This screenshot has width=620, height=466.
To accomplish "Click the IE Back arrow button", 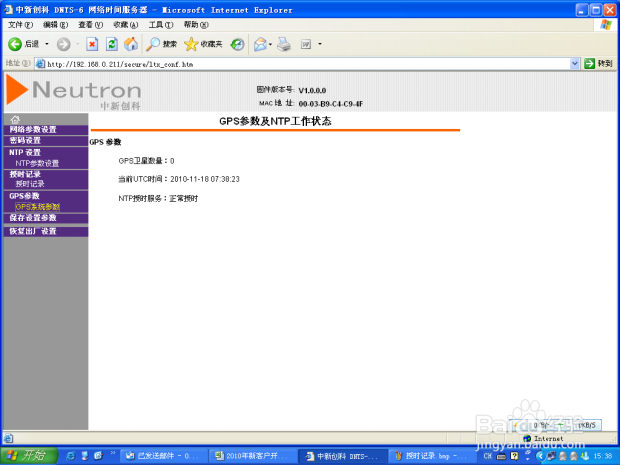I will pos(15,44).
